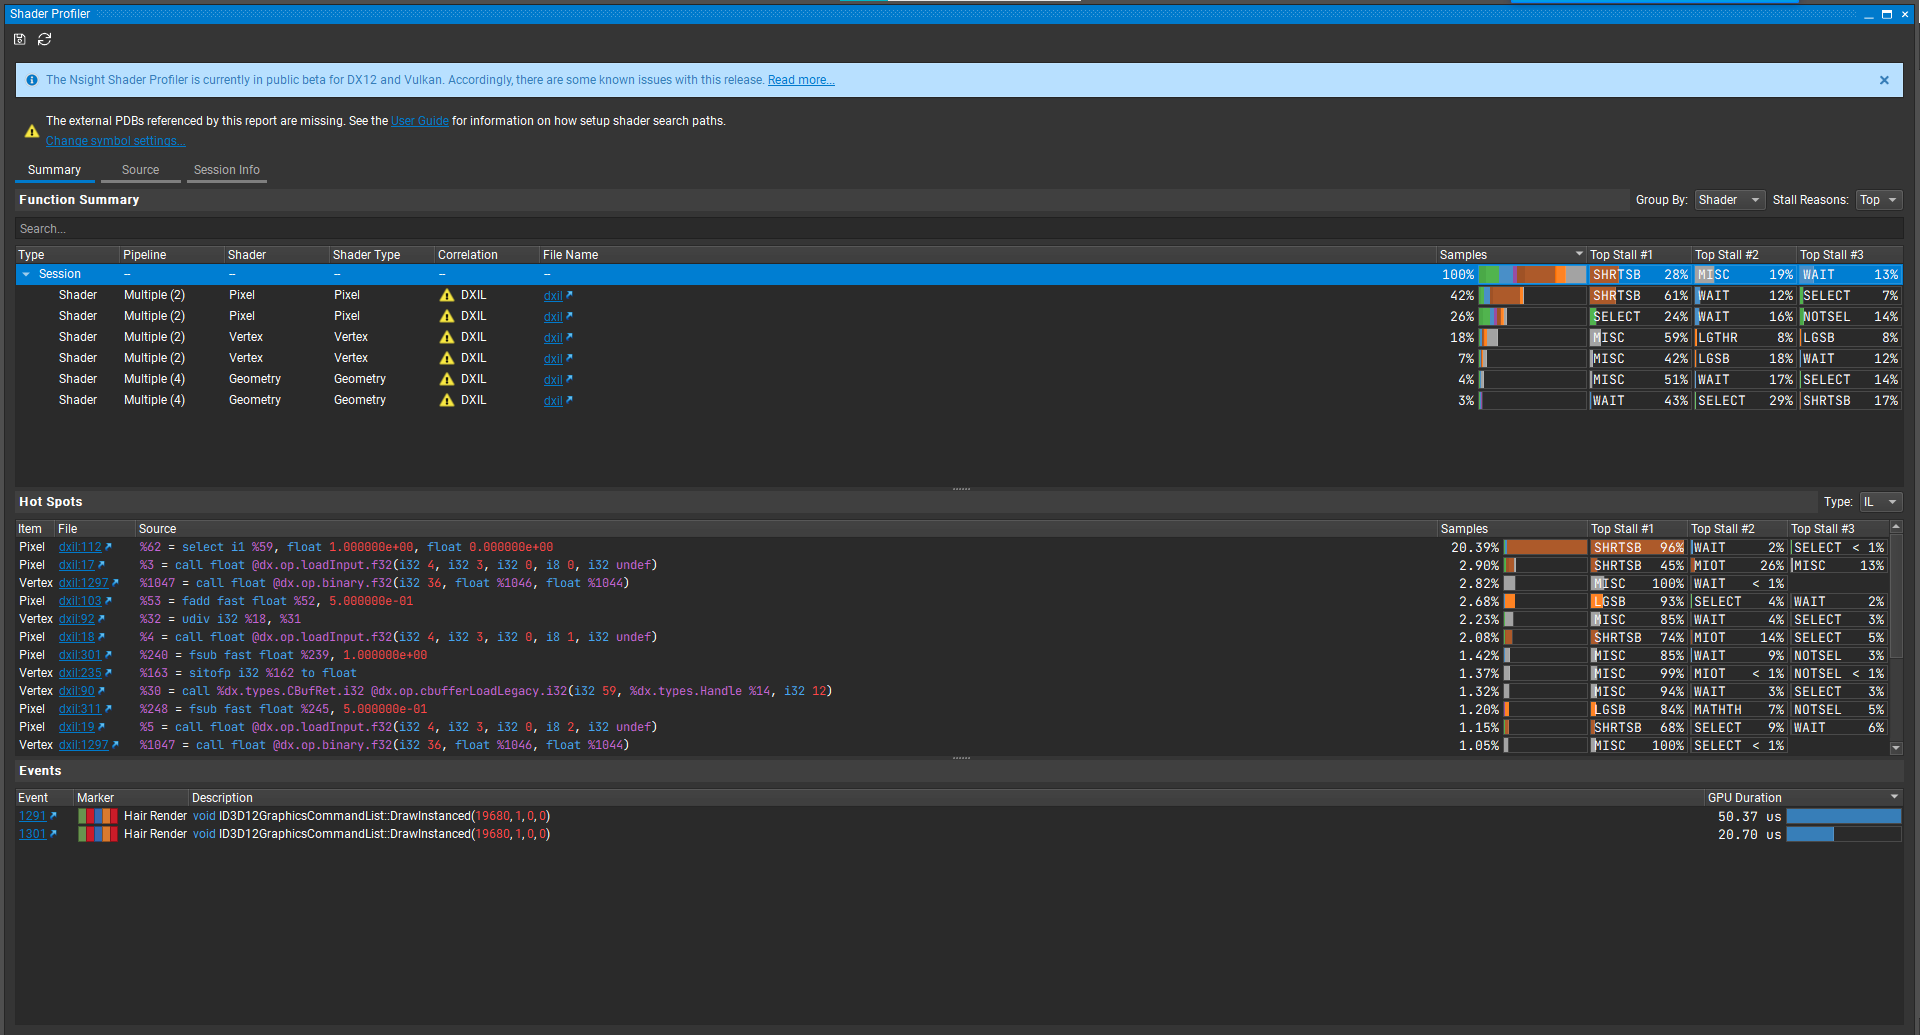Open Change symbol settings link

pos(115,141)
